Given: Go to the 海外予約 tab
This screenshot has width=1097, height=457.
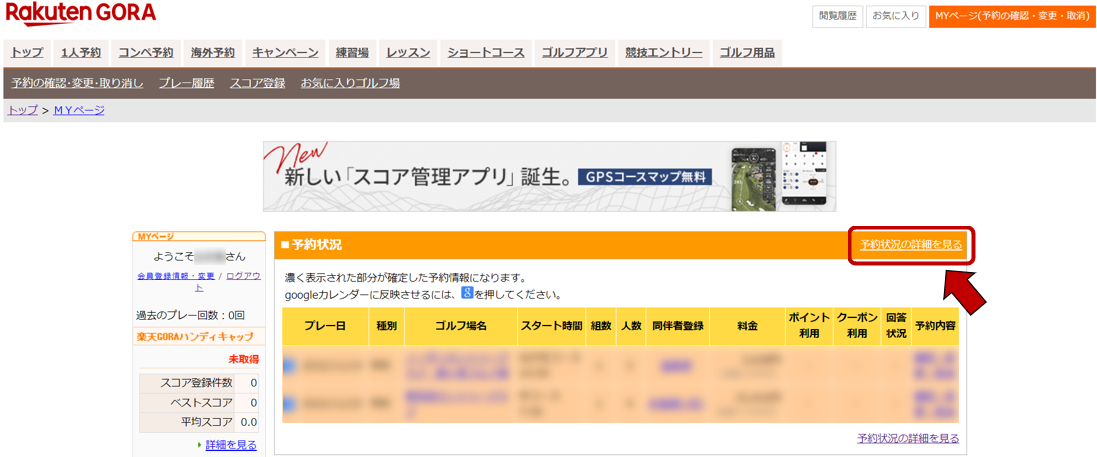Looking at the screenshot, I should (212, 53).
